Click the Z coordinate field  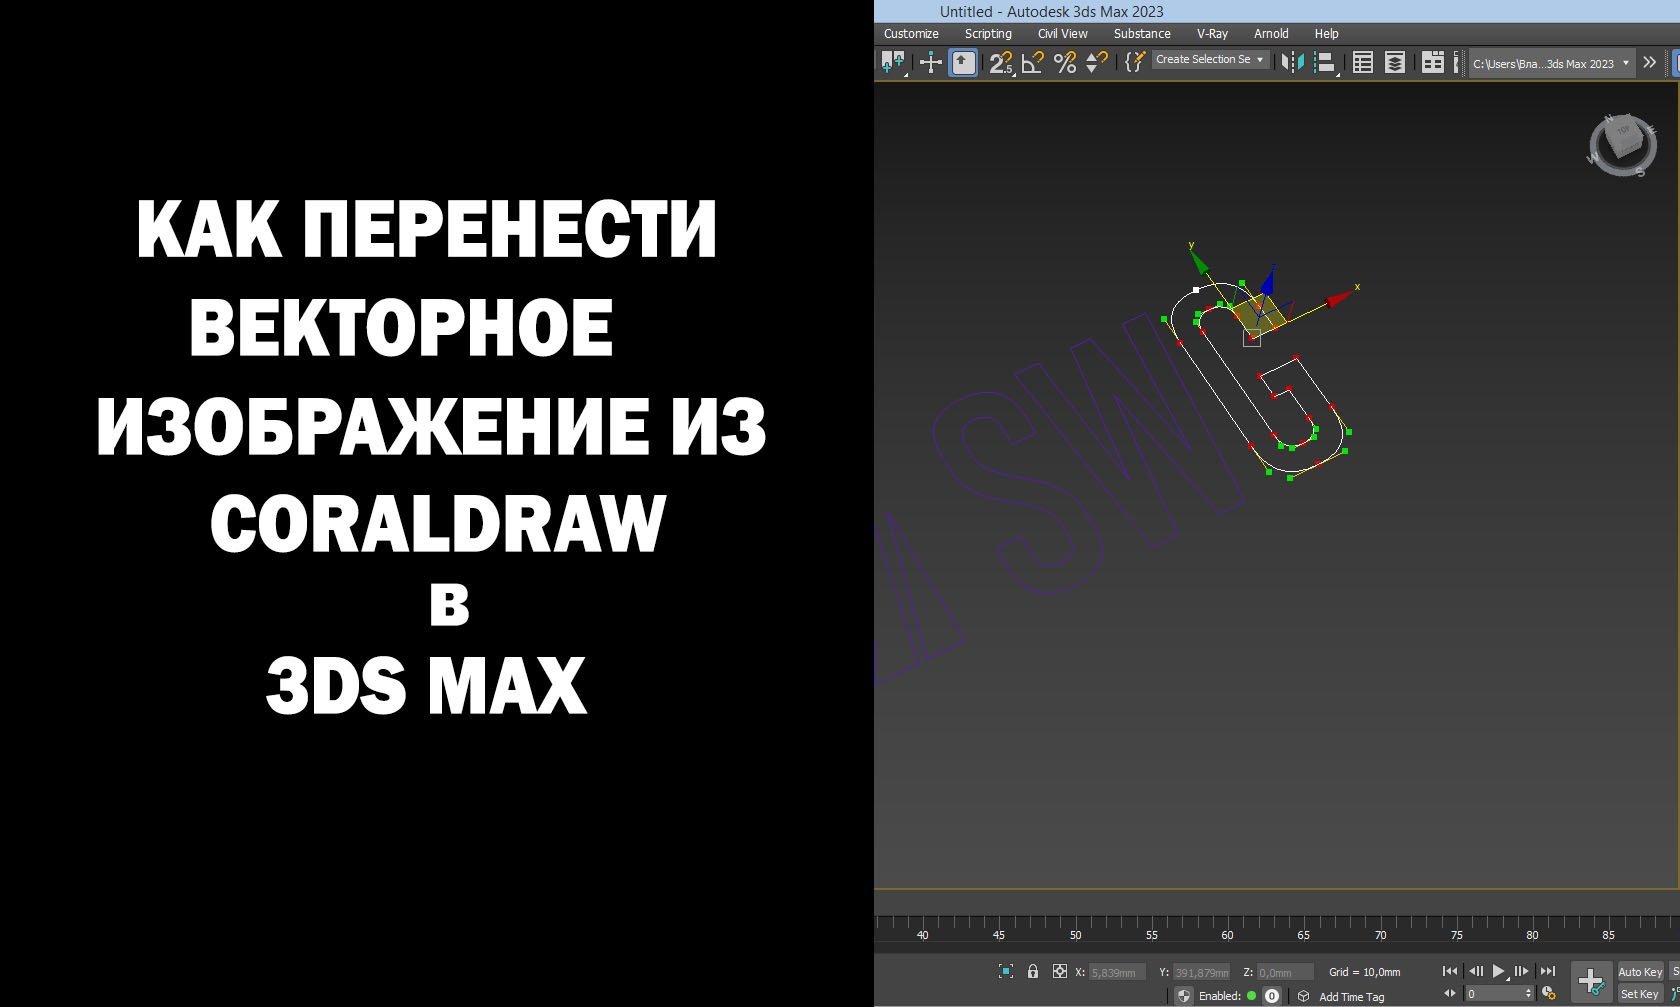(1285, 972)
